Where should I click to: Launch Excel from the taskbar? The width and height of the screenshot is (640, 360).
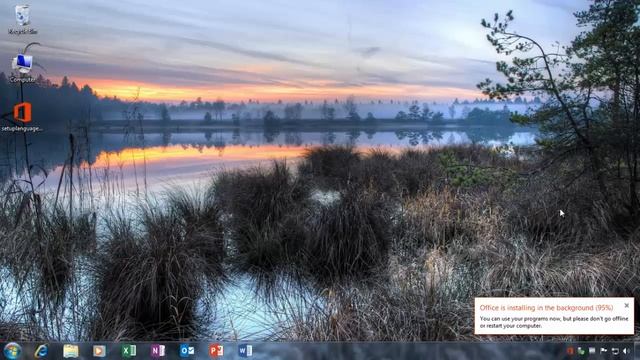pos(129,351)
